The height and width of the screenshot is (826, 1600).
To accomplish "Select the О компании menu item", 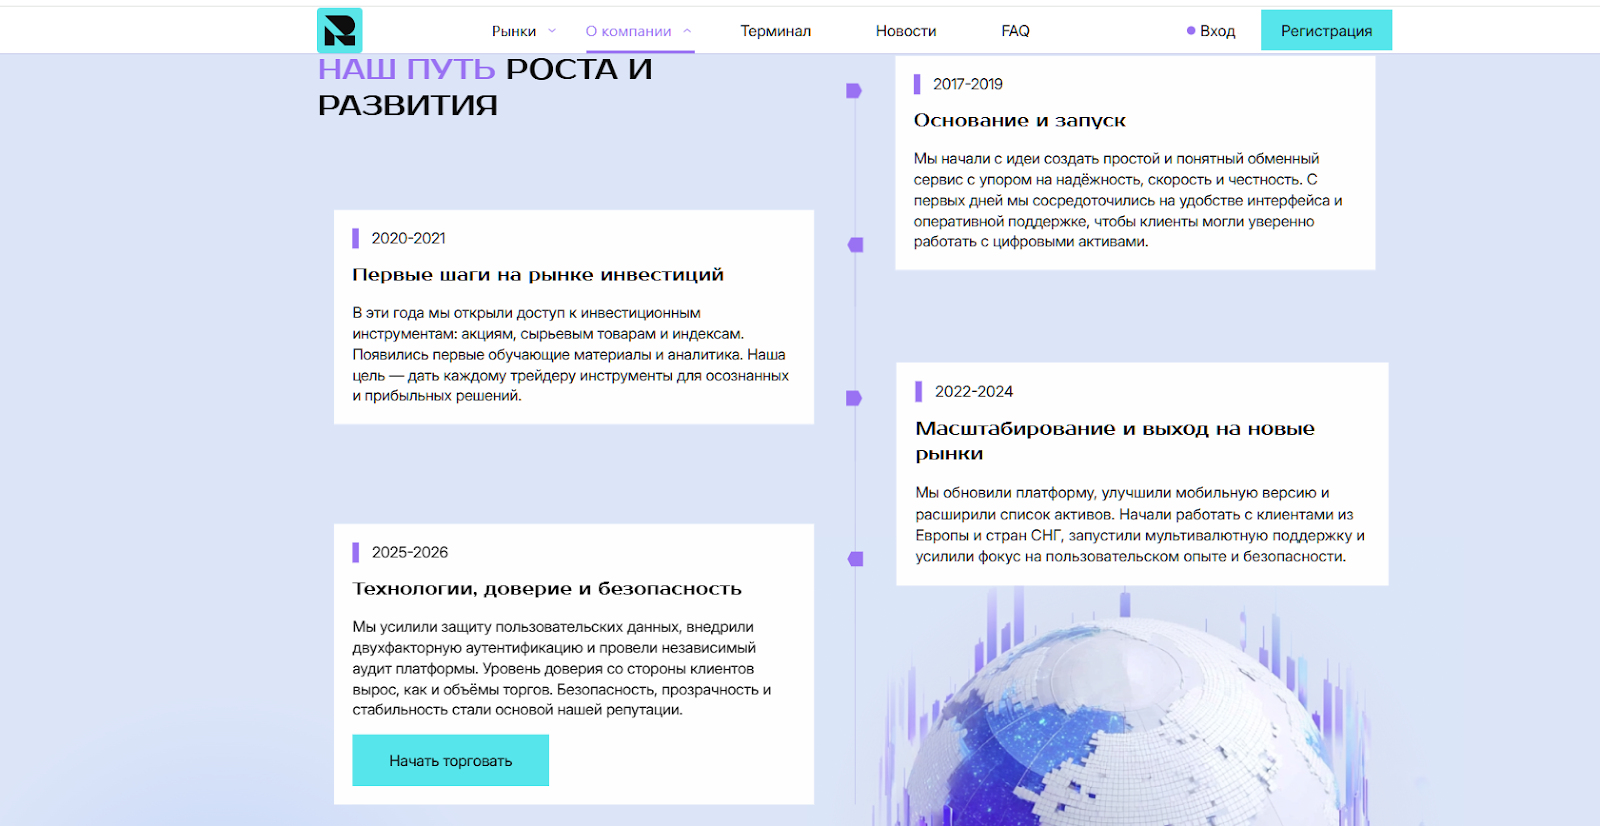I will click(x=628, y=31).
